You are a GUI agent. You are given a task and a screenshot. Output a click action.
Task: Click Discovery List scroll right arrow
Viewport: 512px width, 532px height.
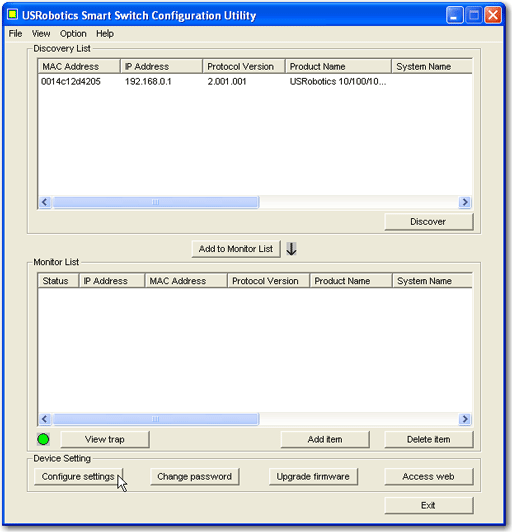(x=465, y=202)
